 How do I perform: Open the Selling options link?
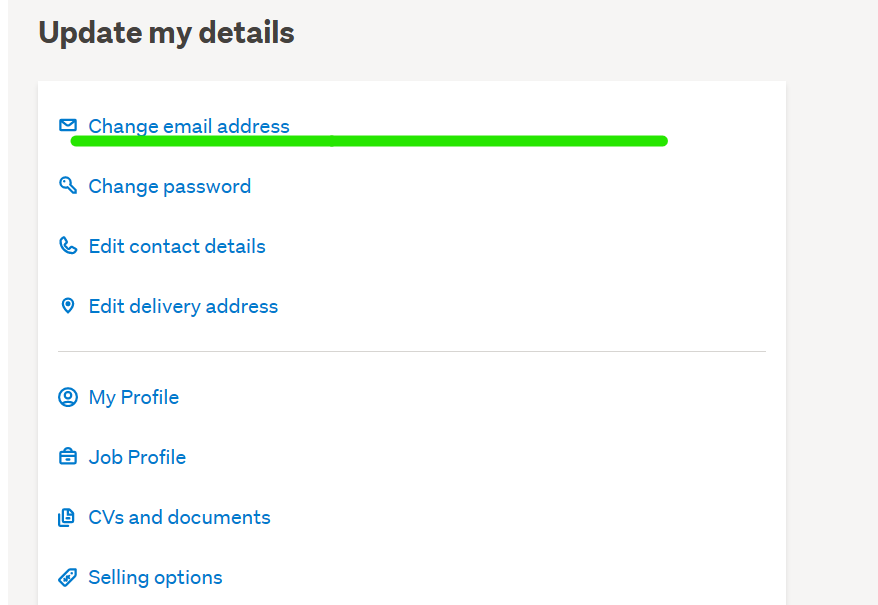(x=155, y=577)
